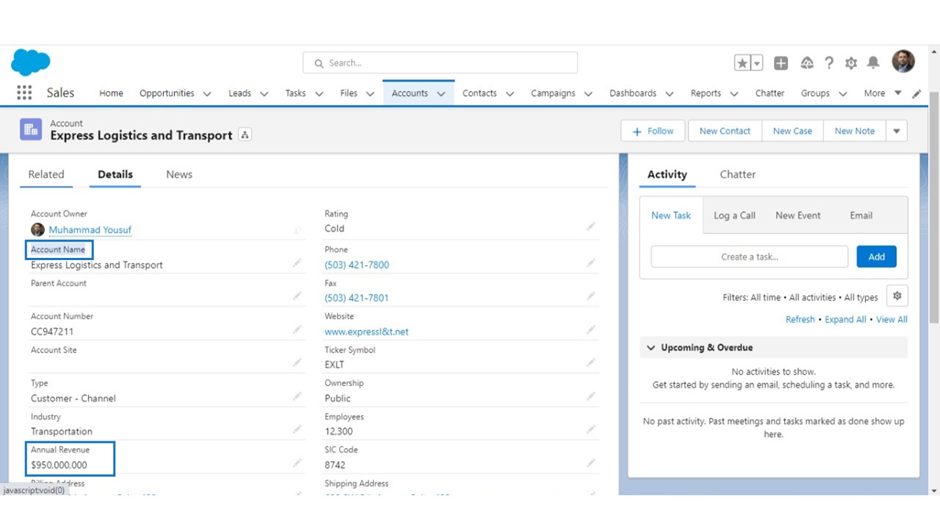Click the New Case button

[793, 131]
